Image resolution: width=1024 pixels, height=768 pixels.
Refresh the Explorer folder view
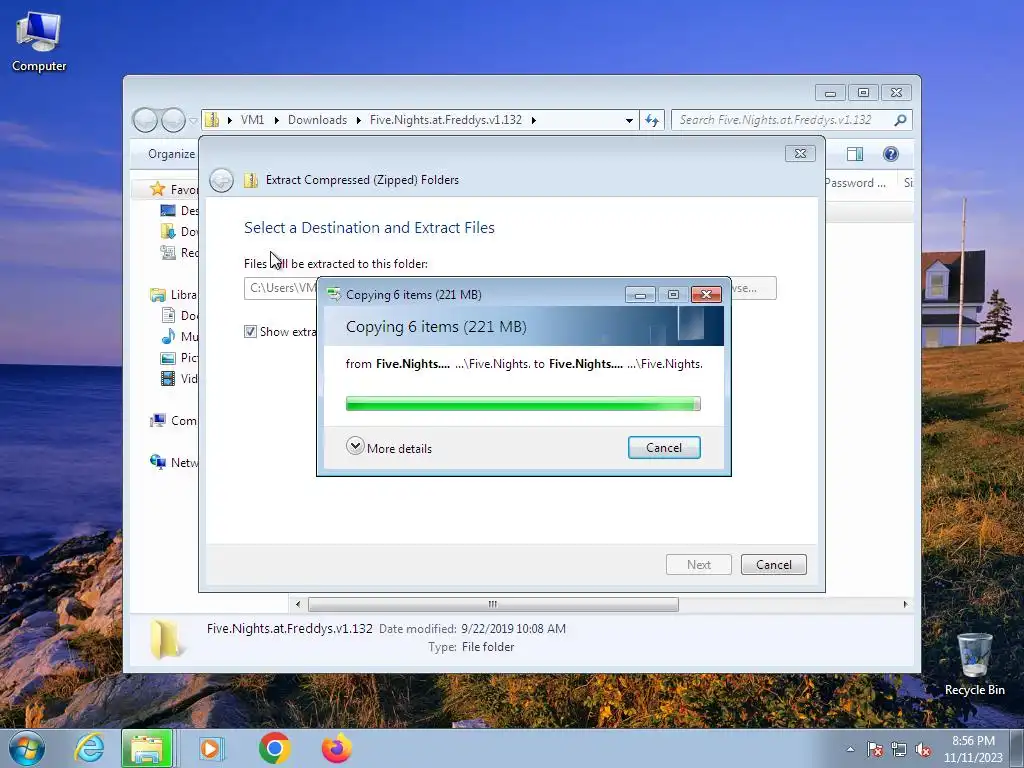652,120
